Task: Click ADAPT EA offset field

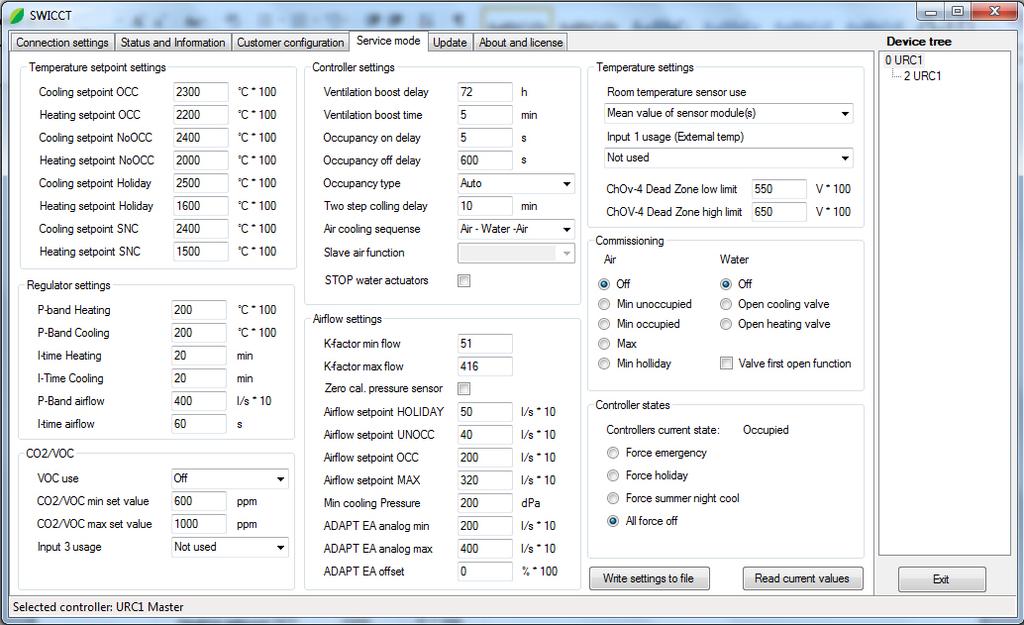Action: pyautogui.click(x=485, y=571)
